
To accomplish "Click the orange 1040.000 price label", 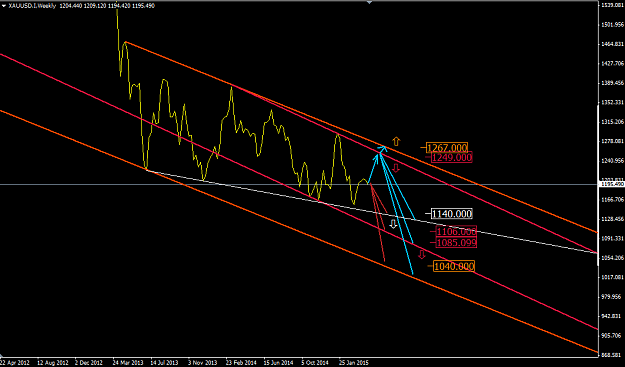I will coord(454,266).
